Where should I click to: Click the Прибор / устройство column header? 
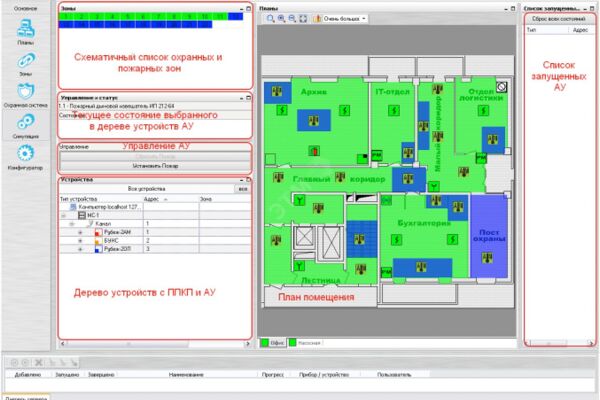click(x=324, y=375)
